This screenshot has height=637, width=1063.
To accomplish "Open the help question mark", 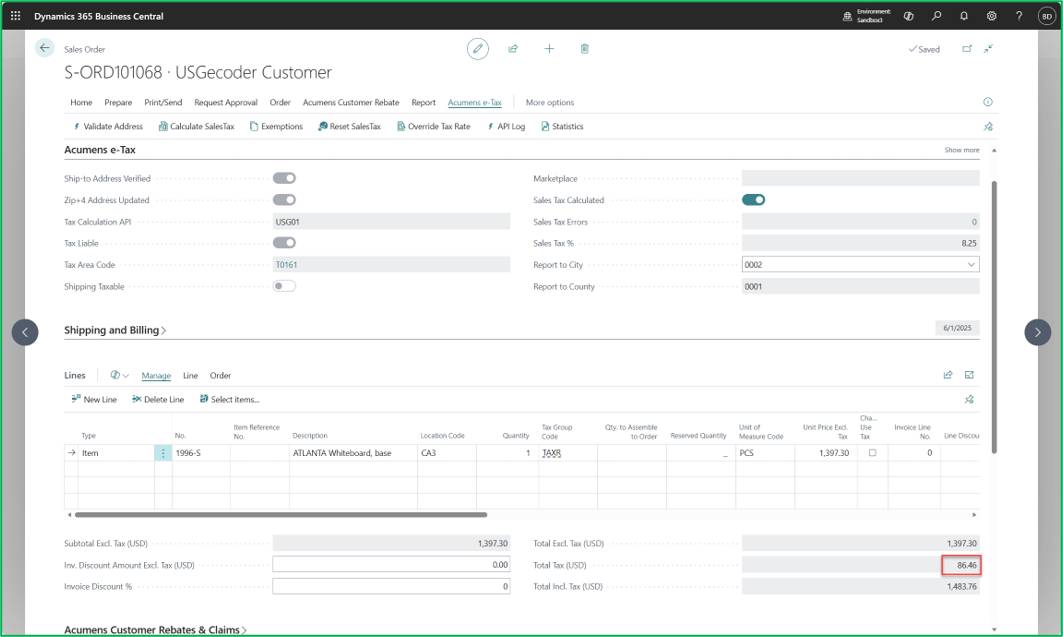I will coord(1018,16).
